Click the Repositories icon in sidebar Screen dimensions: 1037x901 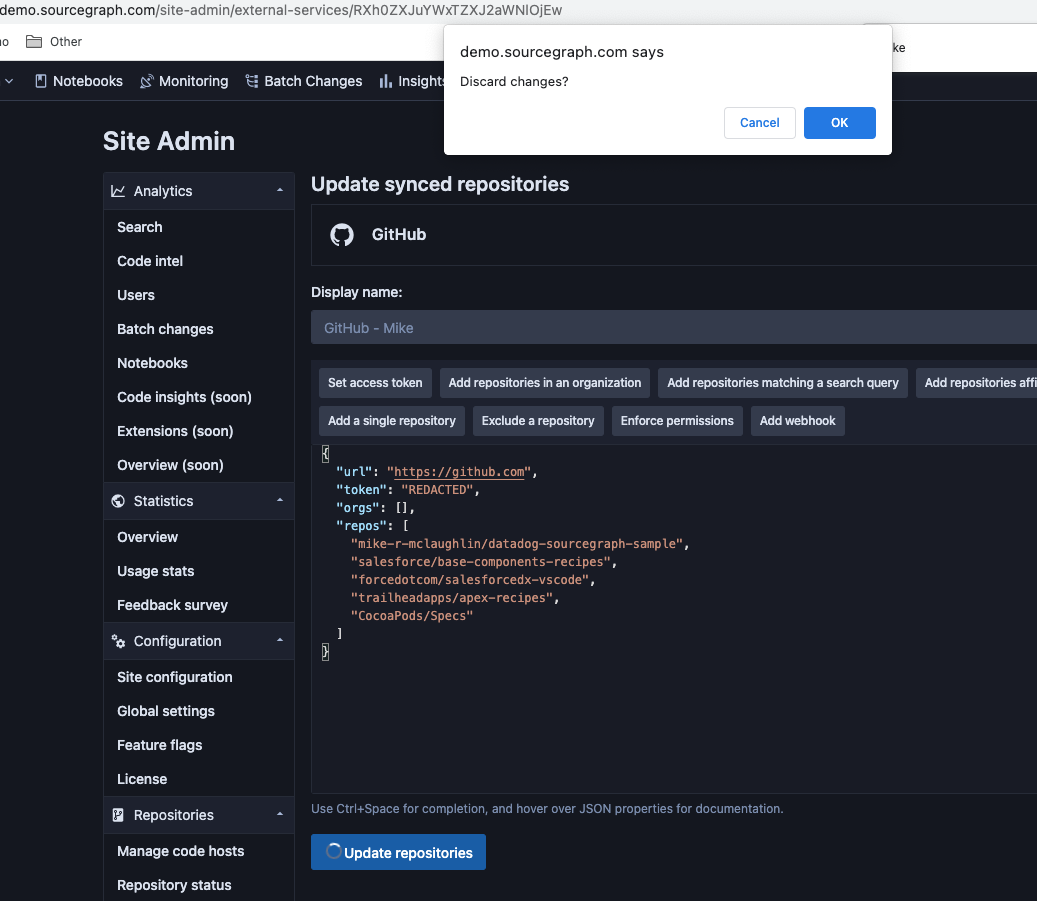point(118,815)
